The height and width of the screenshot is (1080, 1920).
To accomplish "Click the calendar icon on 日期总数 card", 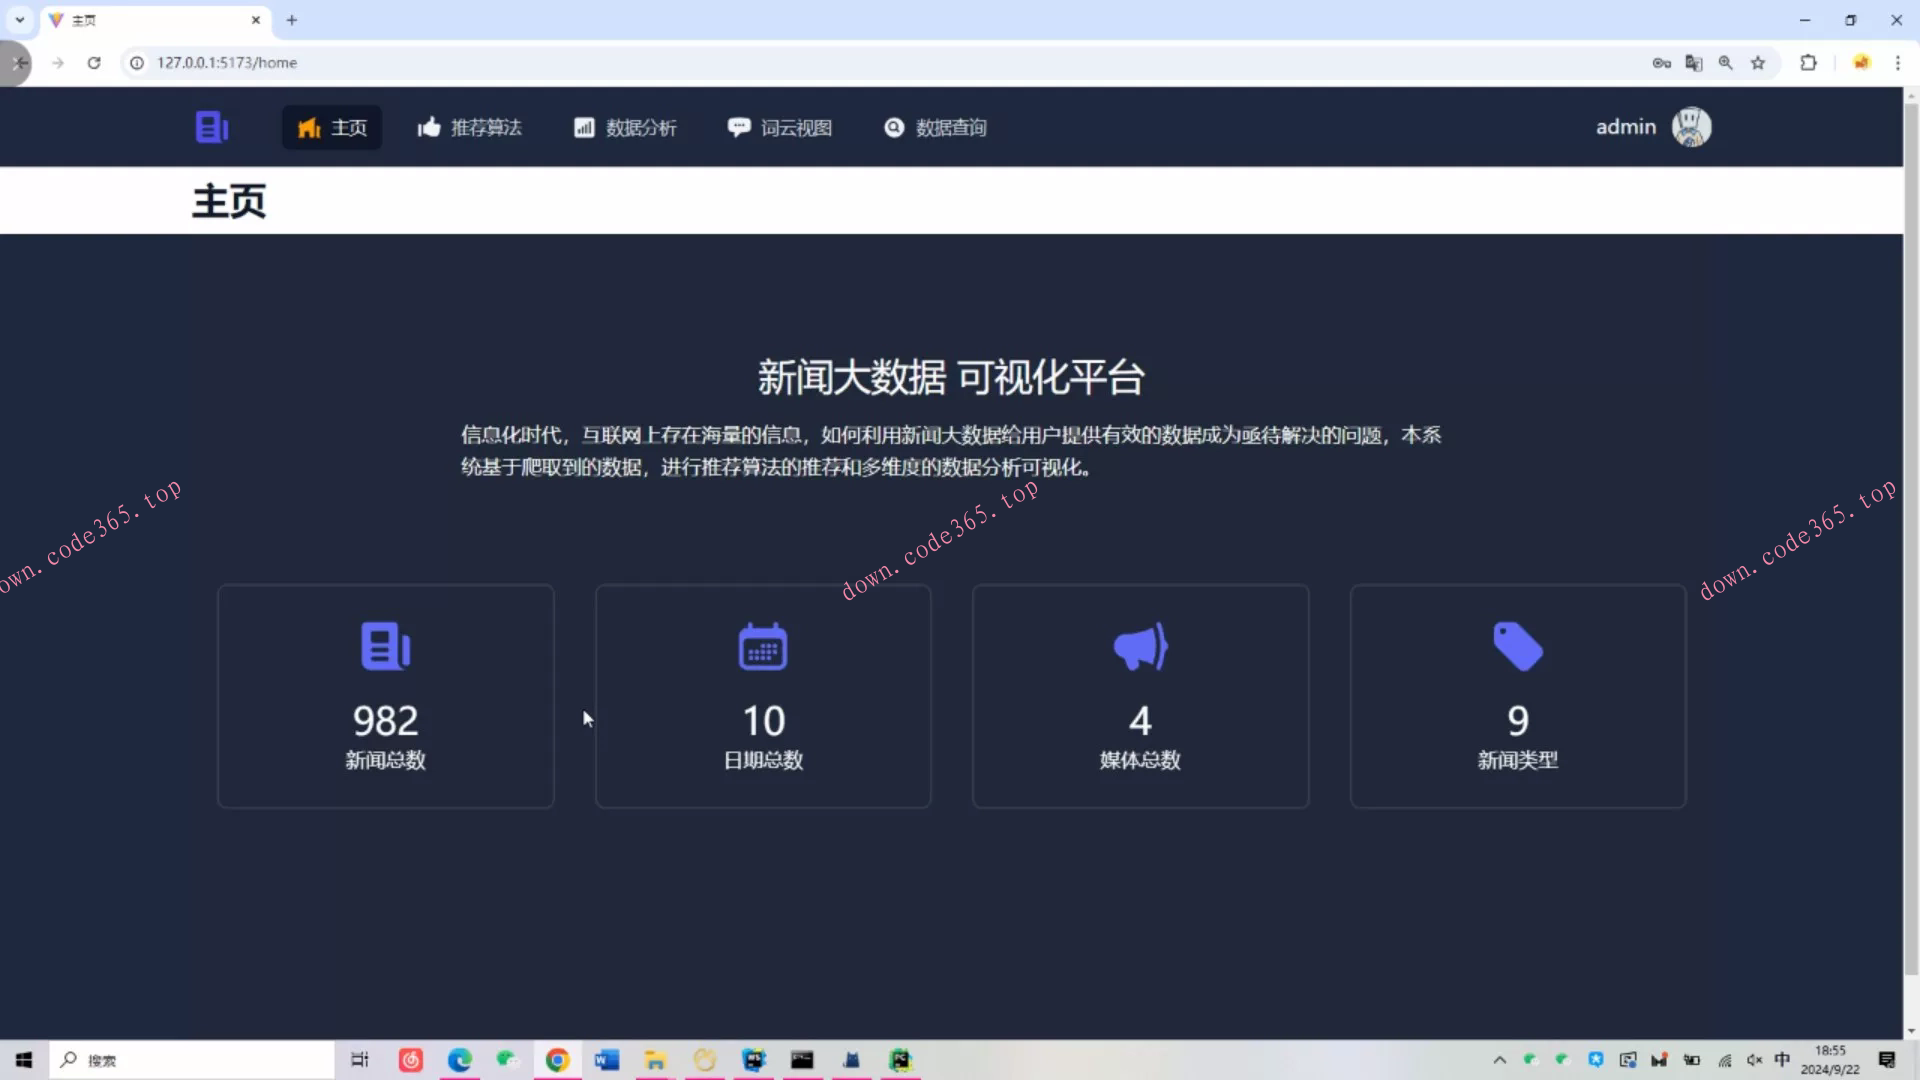I will pos(762,646).
